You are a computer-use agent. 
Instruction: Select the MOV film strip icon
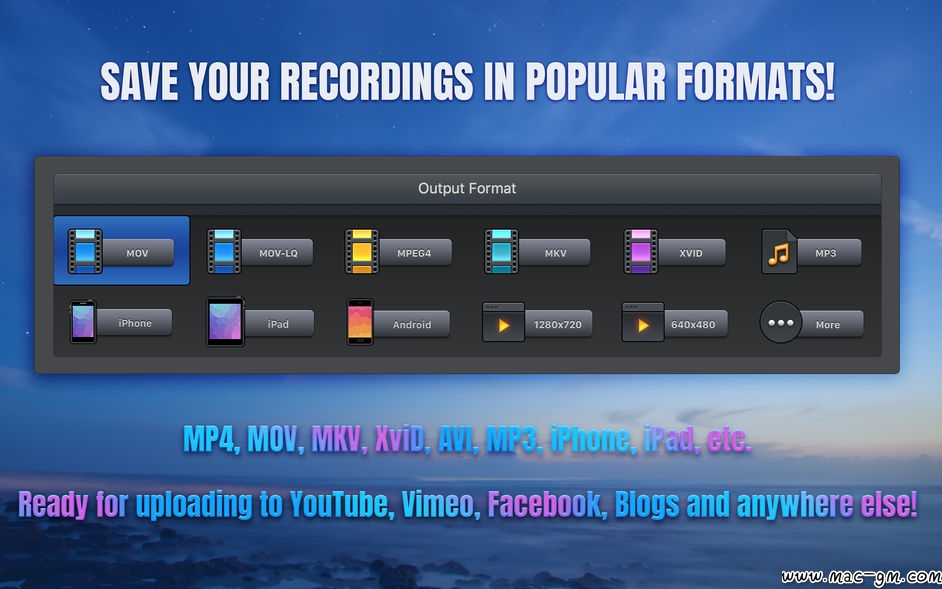pos(85,251)
